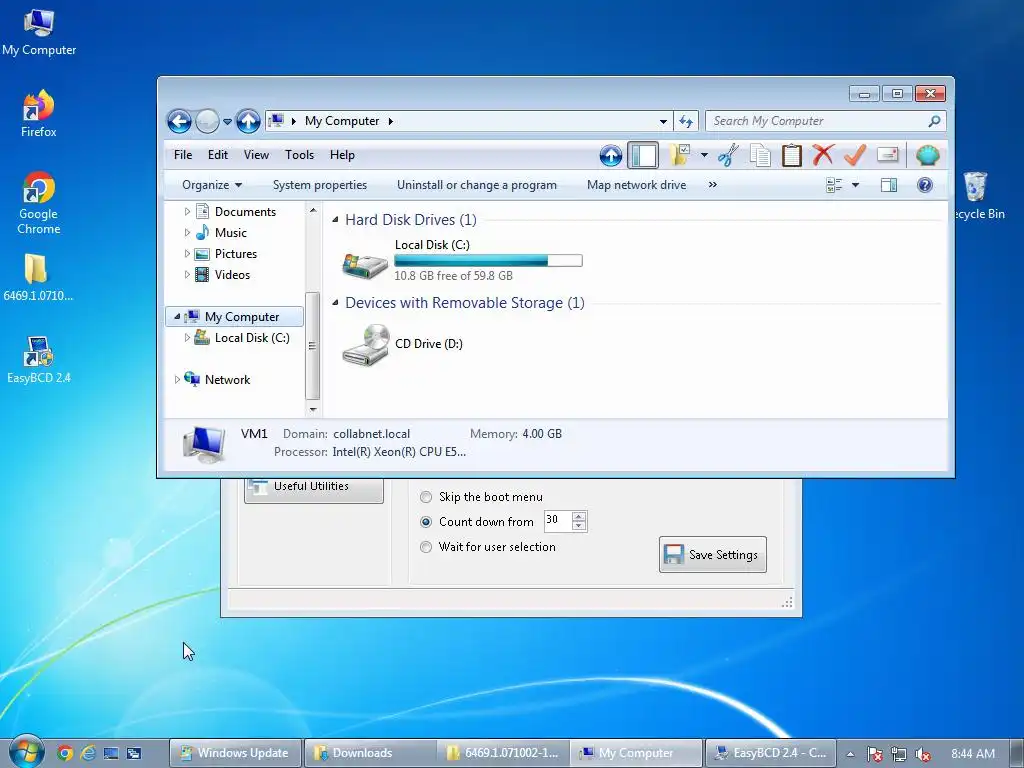Click the Chrome icon in the quick launch
This screenshot has width=1024, height=768.
65,753
